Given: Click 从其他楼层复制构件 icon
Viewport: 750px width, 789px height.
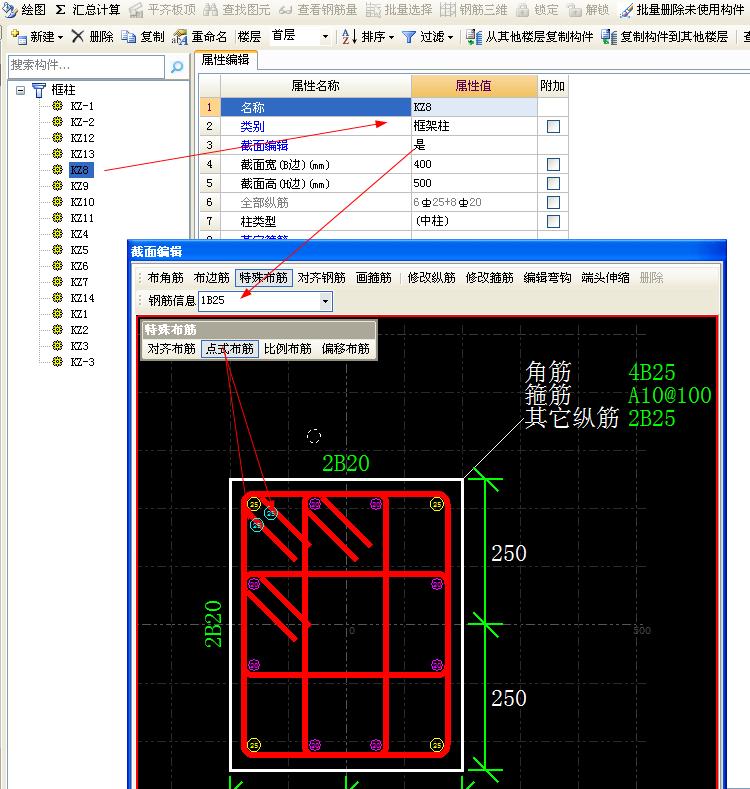Looking at the screenshot, I should click(473, 37).
